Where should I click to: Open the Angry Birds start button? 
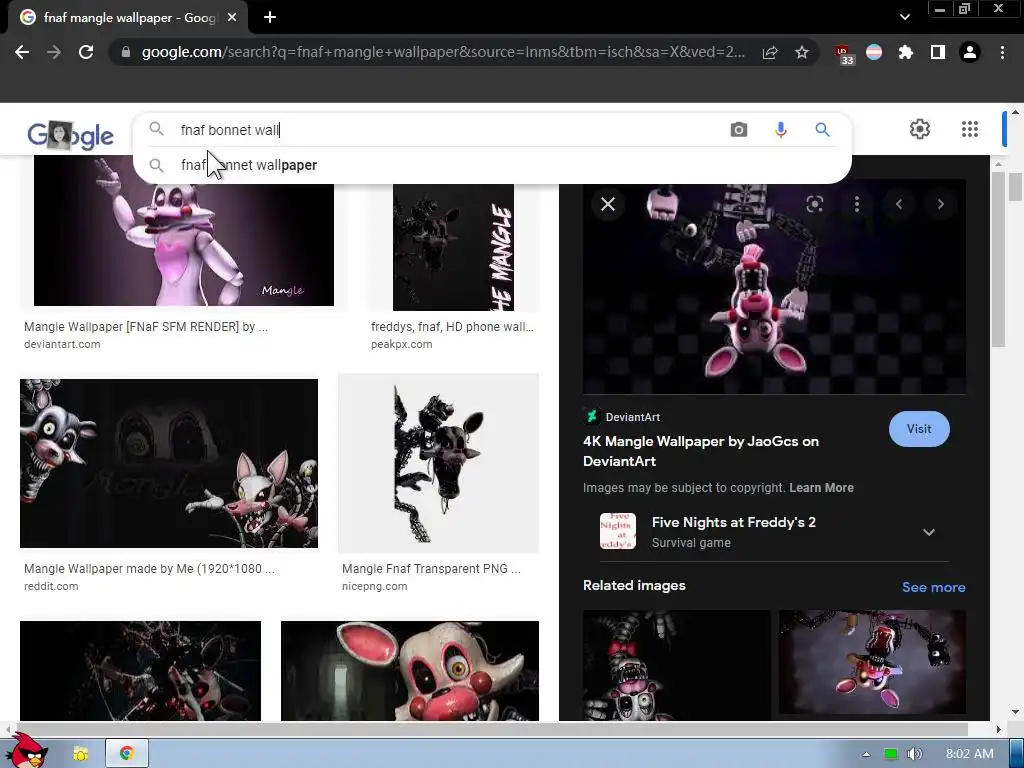(x=28, y=752)
